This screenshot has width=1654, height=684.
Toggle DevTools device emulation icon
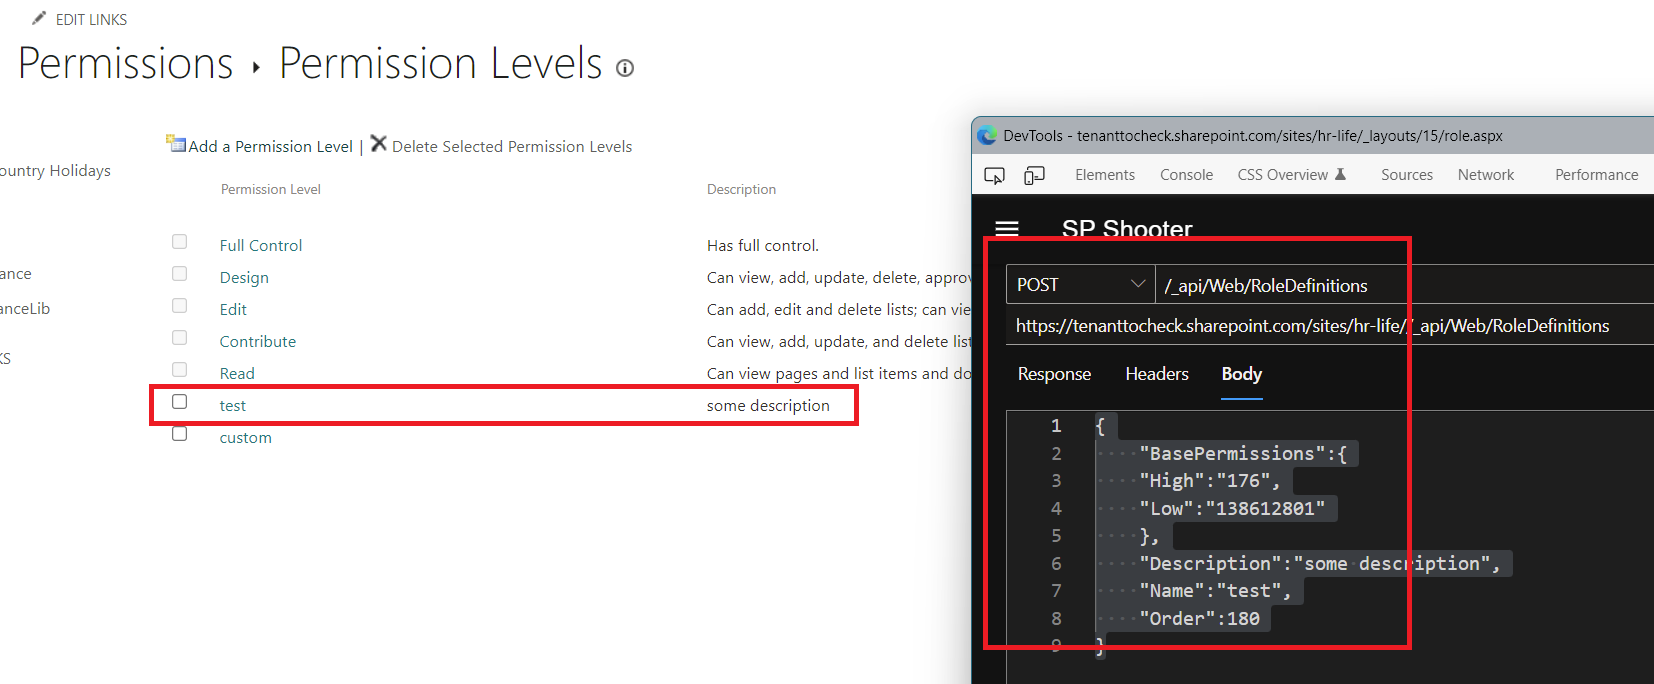click(x=1034, y=175)
